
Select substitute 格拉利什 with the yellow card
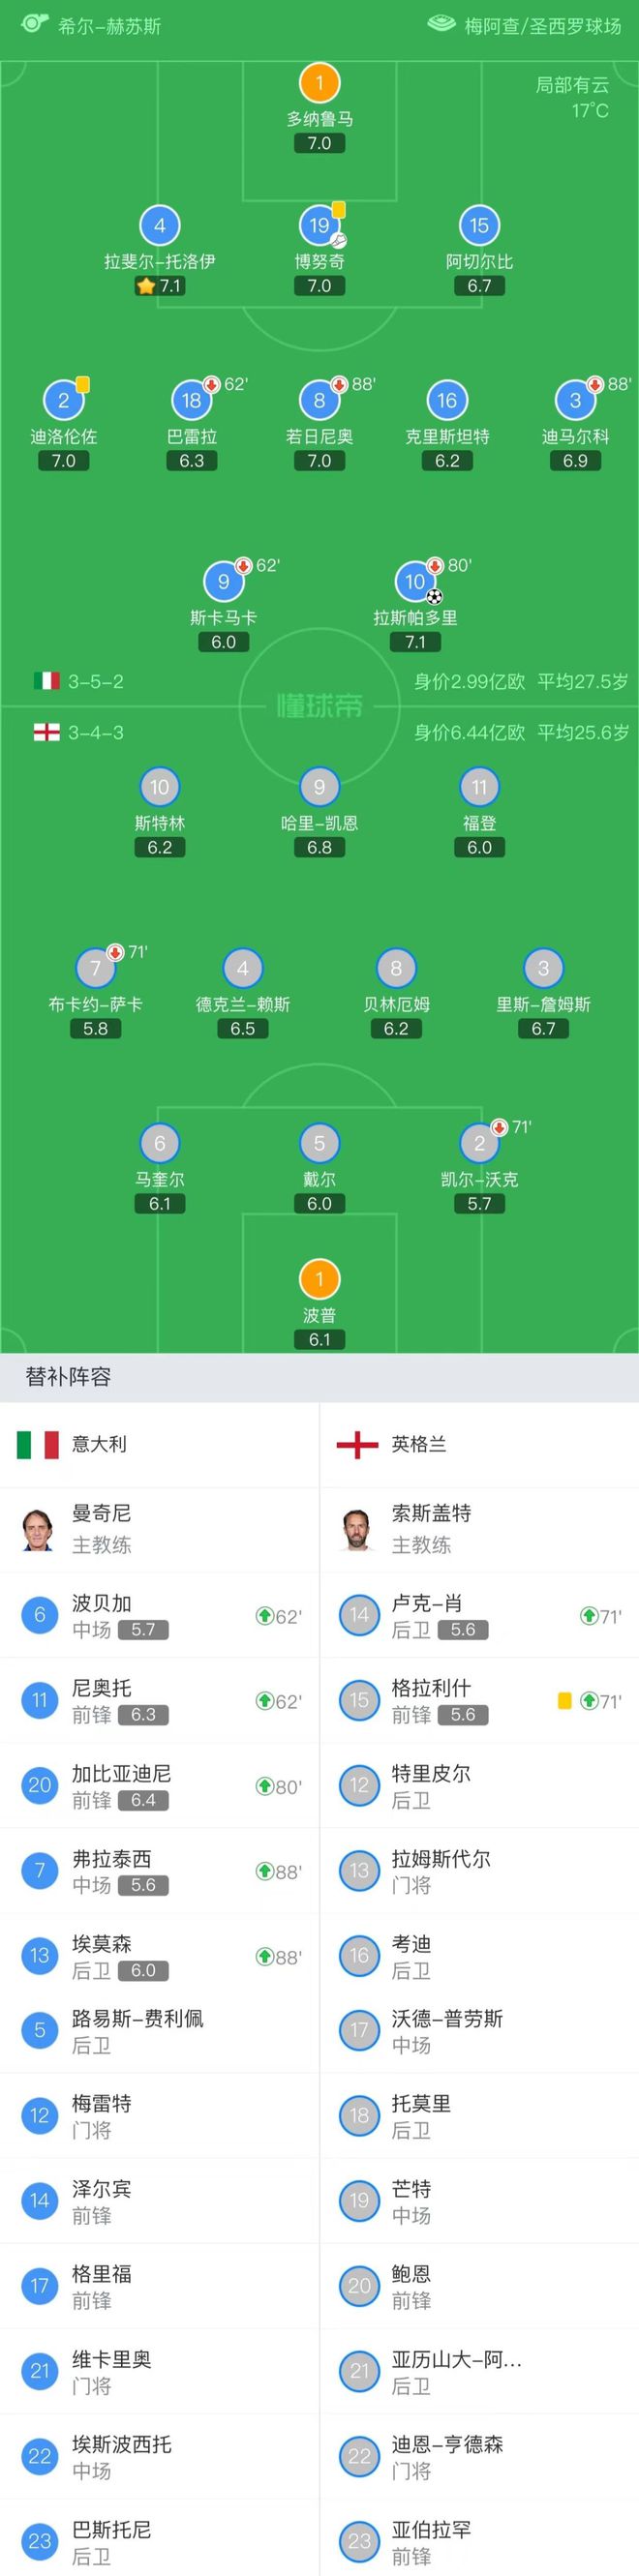click(479, 1700)
